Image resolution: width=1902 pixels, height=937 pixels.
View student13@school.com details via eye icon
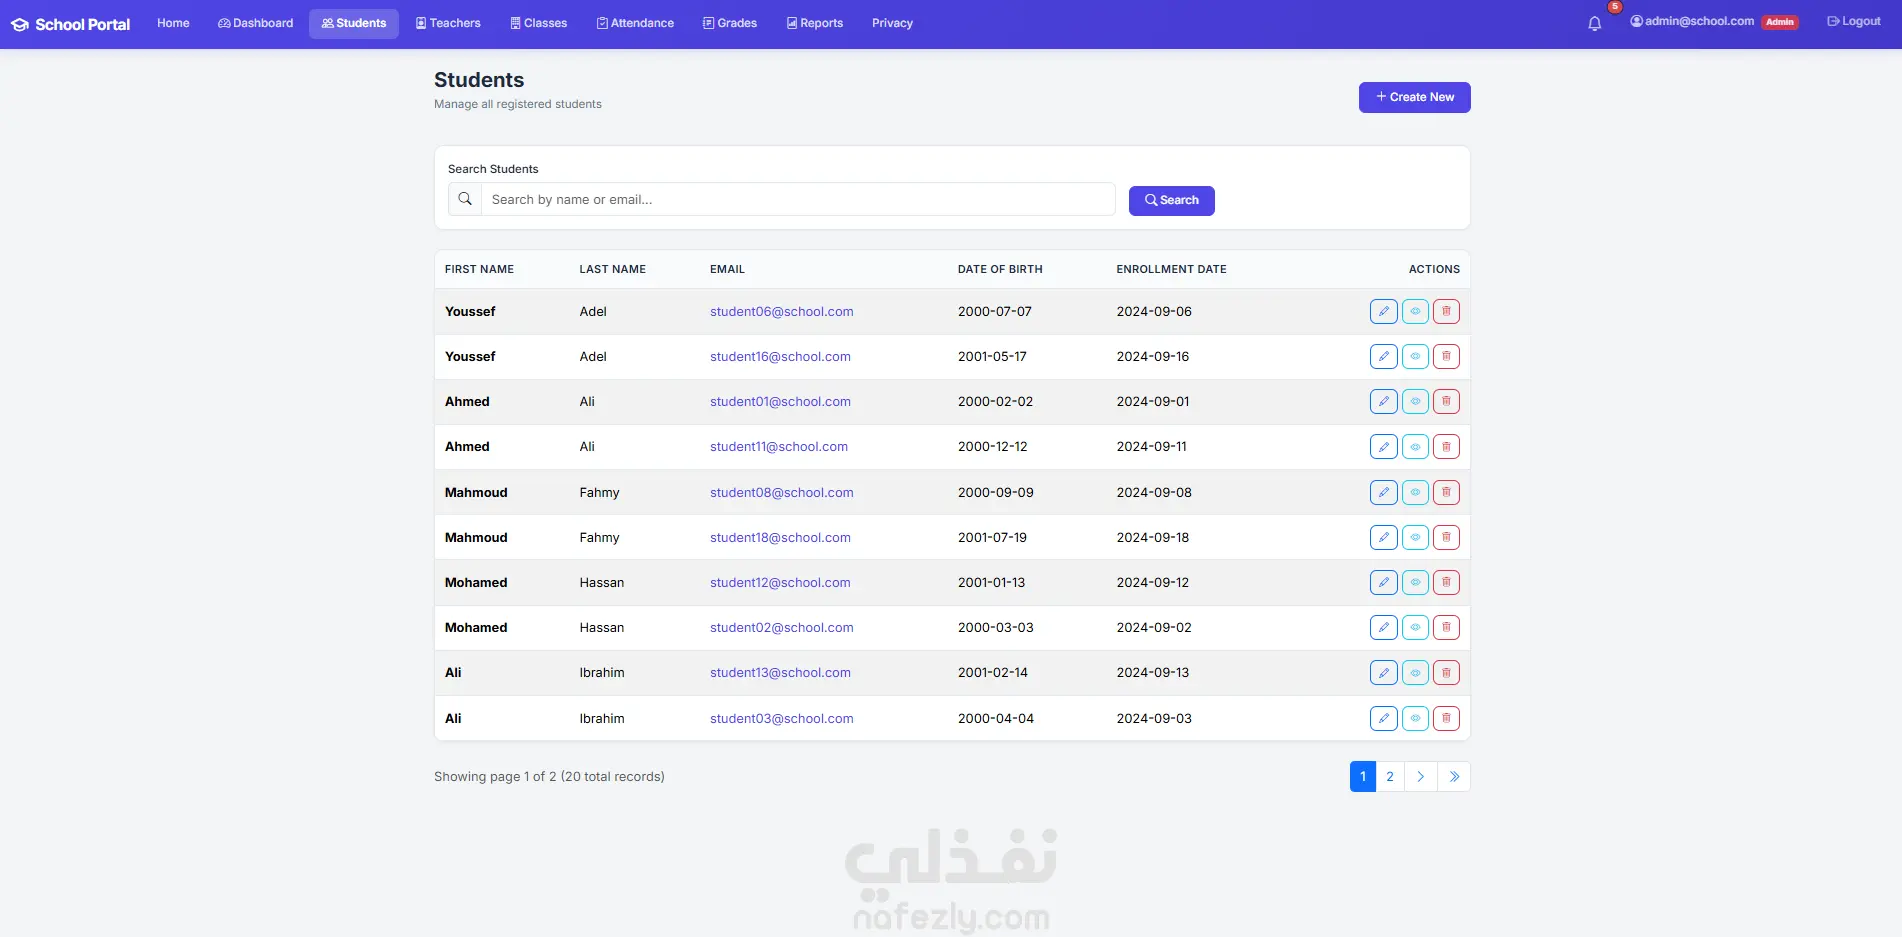coord(1415,672)
